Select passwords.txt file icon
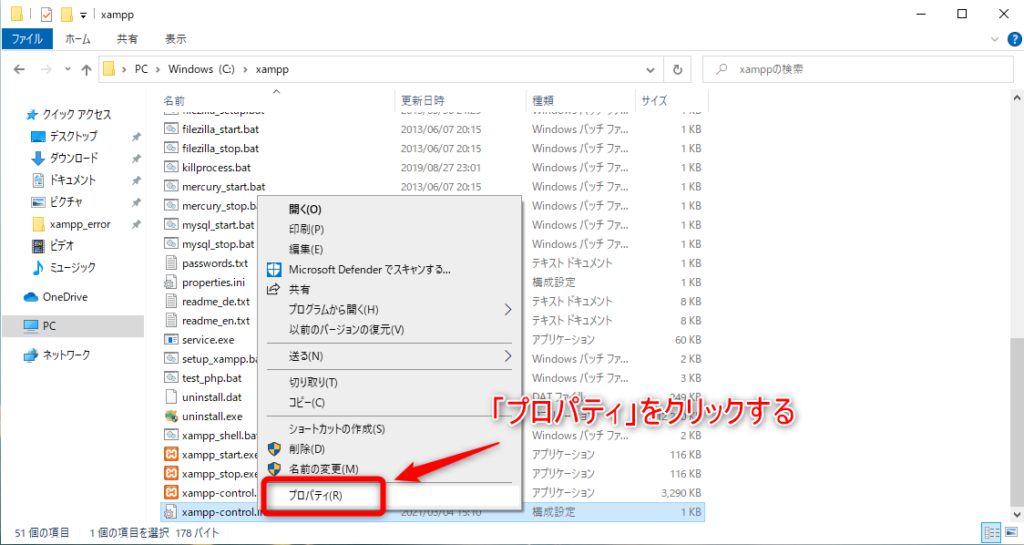Screen dimensions: 1024x545 171,263
